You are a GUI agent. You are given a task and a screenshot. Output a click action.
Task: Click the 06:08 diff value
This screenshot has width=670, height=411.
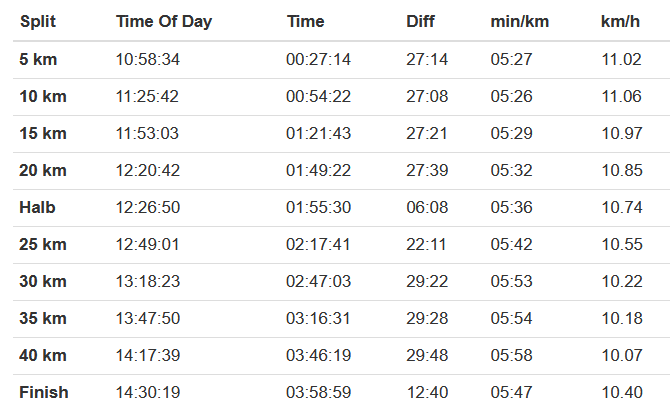424,208
